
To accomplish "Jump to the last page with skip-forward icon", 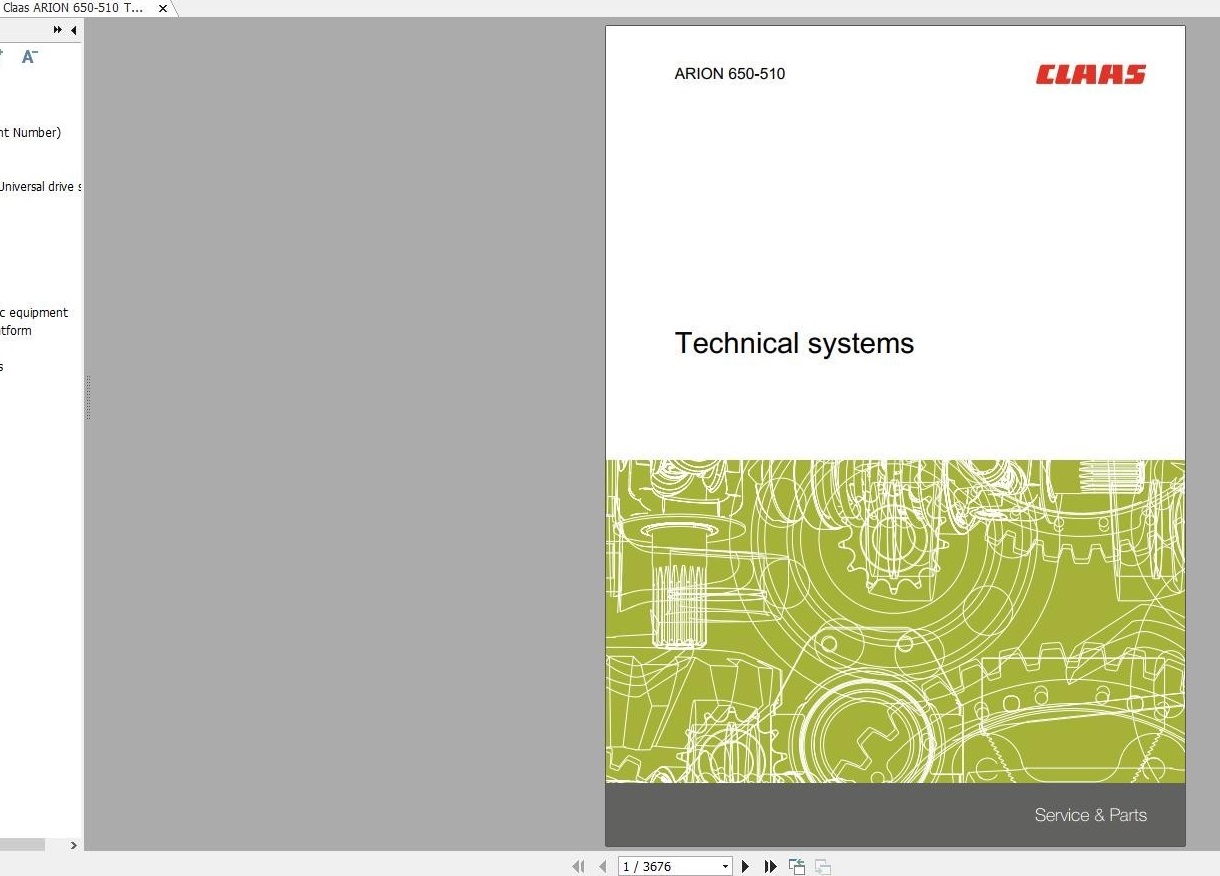I will [x=770, y=866].
